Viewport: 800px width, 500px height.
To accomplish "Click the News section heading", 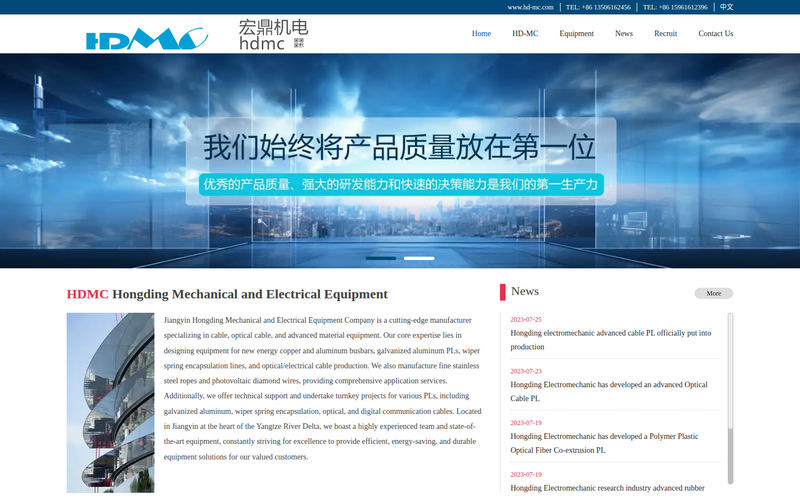I will tap(525, 291).
